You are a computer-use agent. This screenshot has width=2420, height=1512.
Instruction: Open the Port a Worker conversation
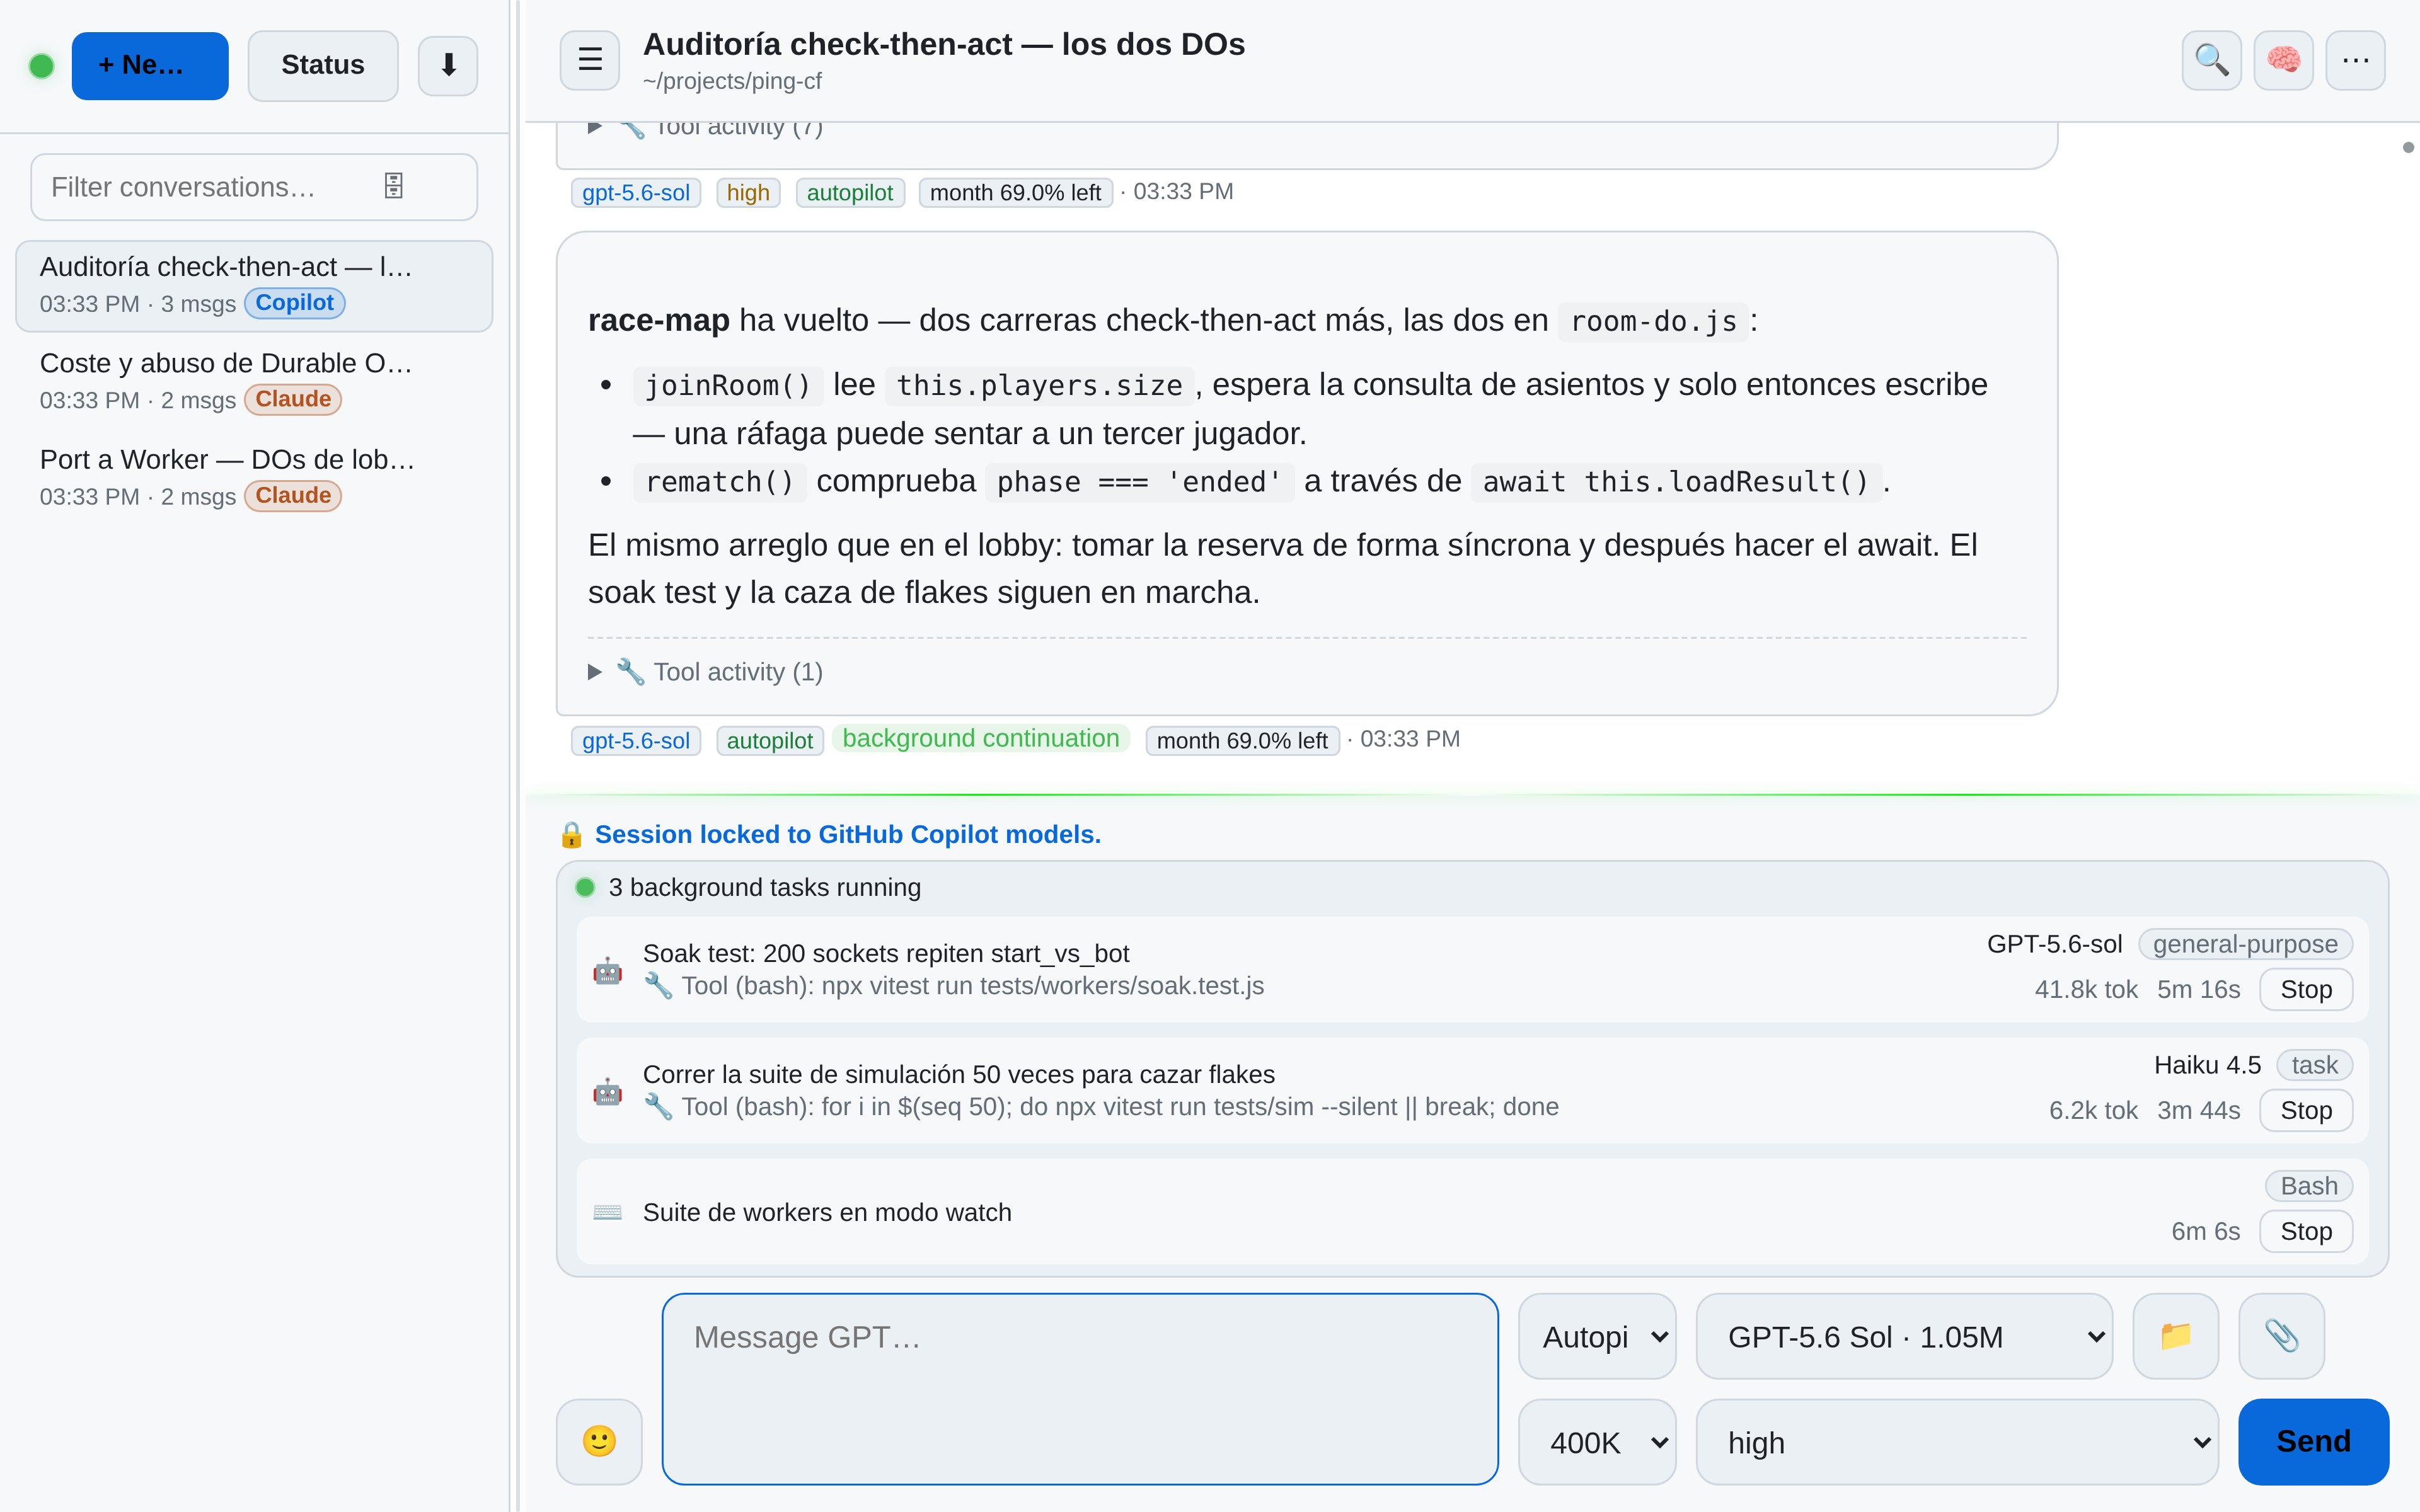(254, 479)
